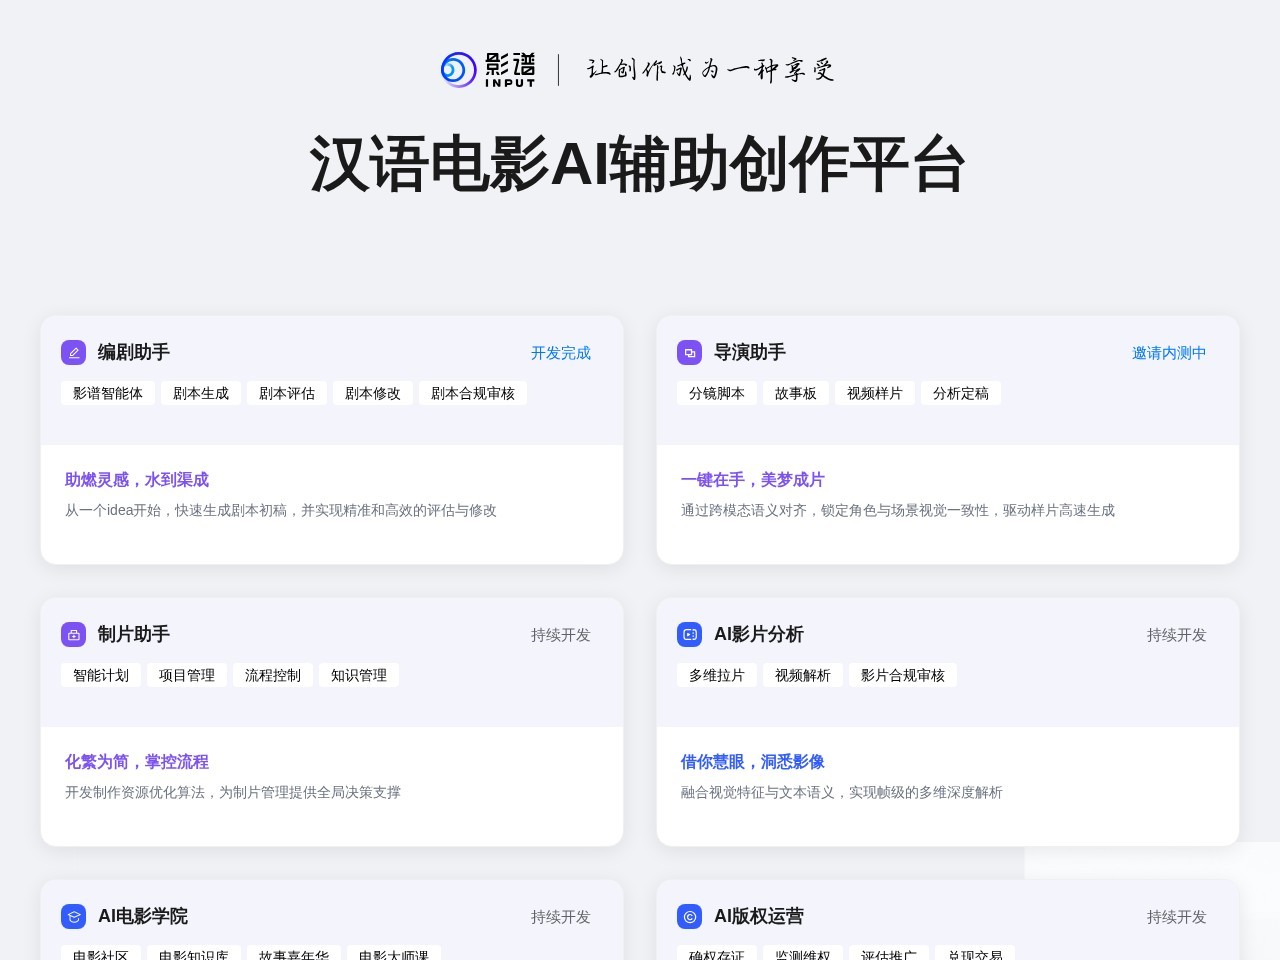Open the AI影片分析 card title
The width and height of the screenshot is (1280, 960).
[759, 635]
